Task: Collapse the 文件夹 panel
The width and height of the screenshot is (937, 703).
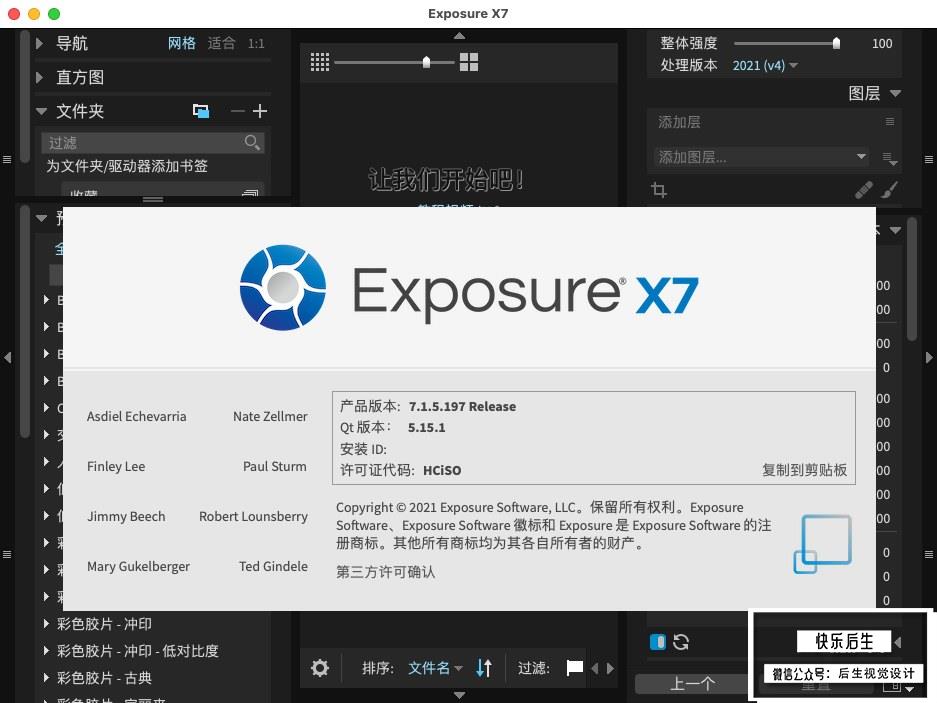Action: 41,111
